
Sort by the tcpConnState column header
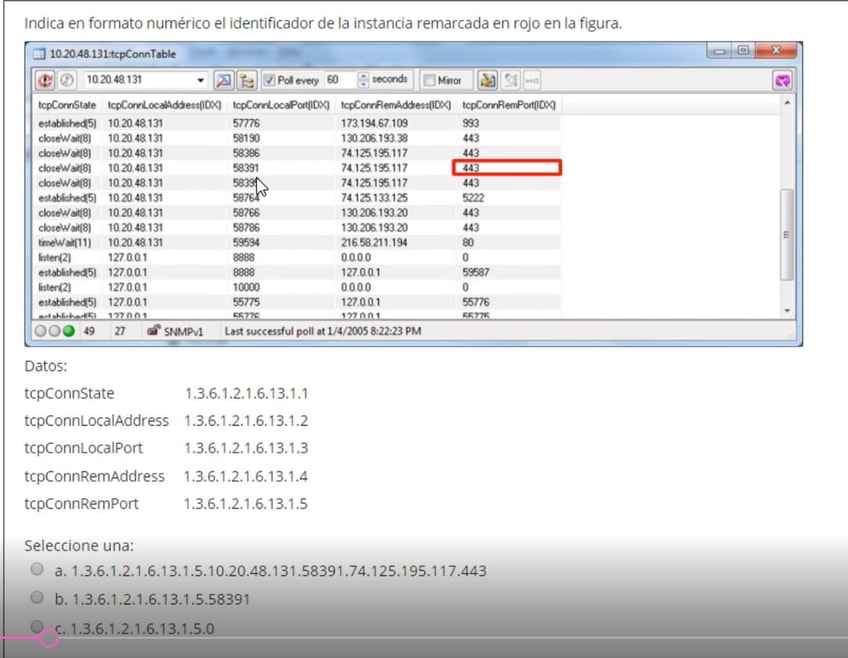67,105
